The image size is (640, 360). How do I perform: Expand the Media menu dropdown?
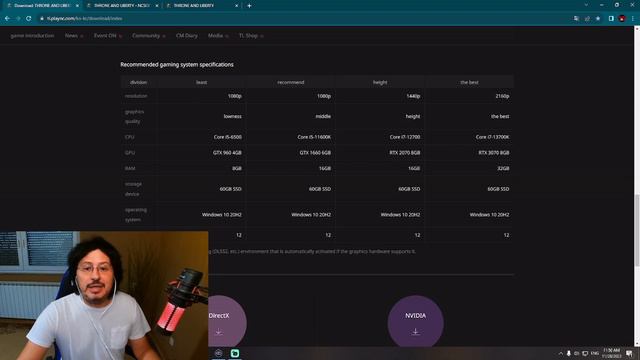click(218, 36)
